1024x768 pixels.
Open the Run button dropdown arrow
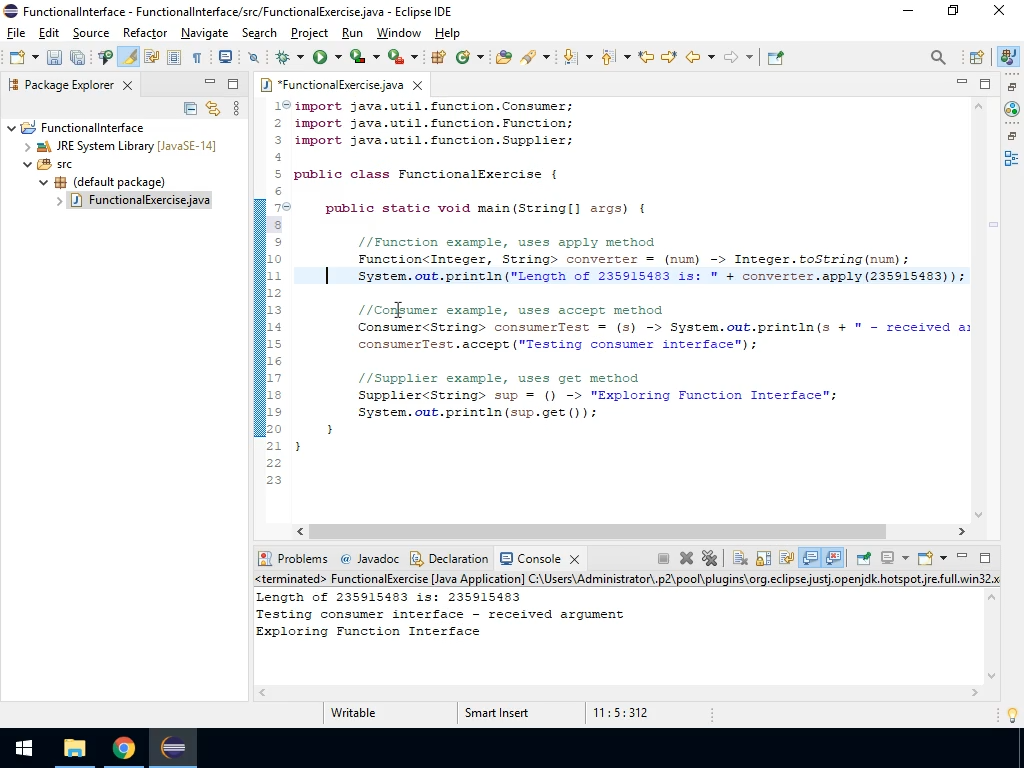pos(337,57)
